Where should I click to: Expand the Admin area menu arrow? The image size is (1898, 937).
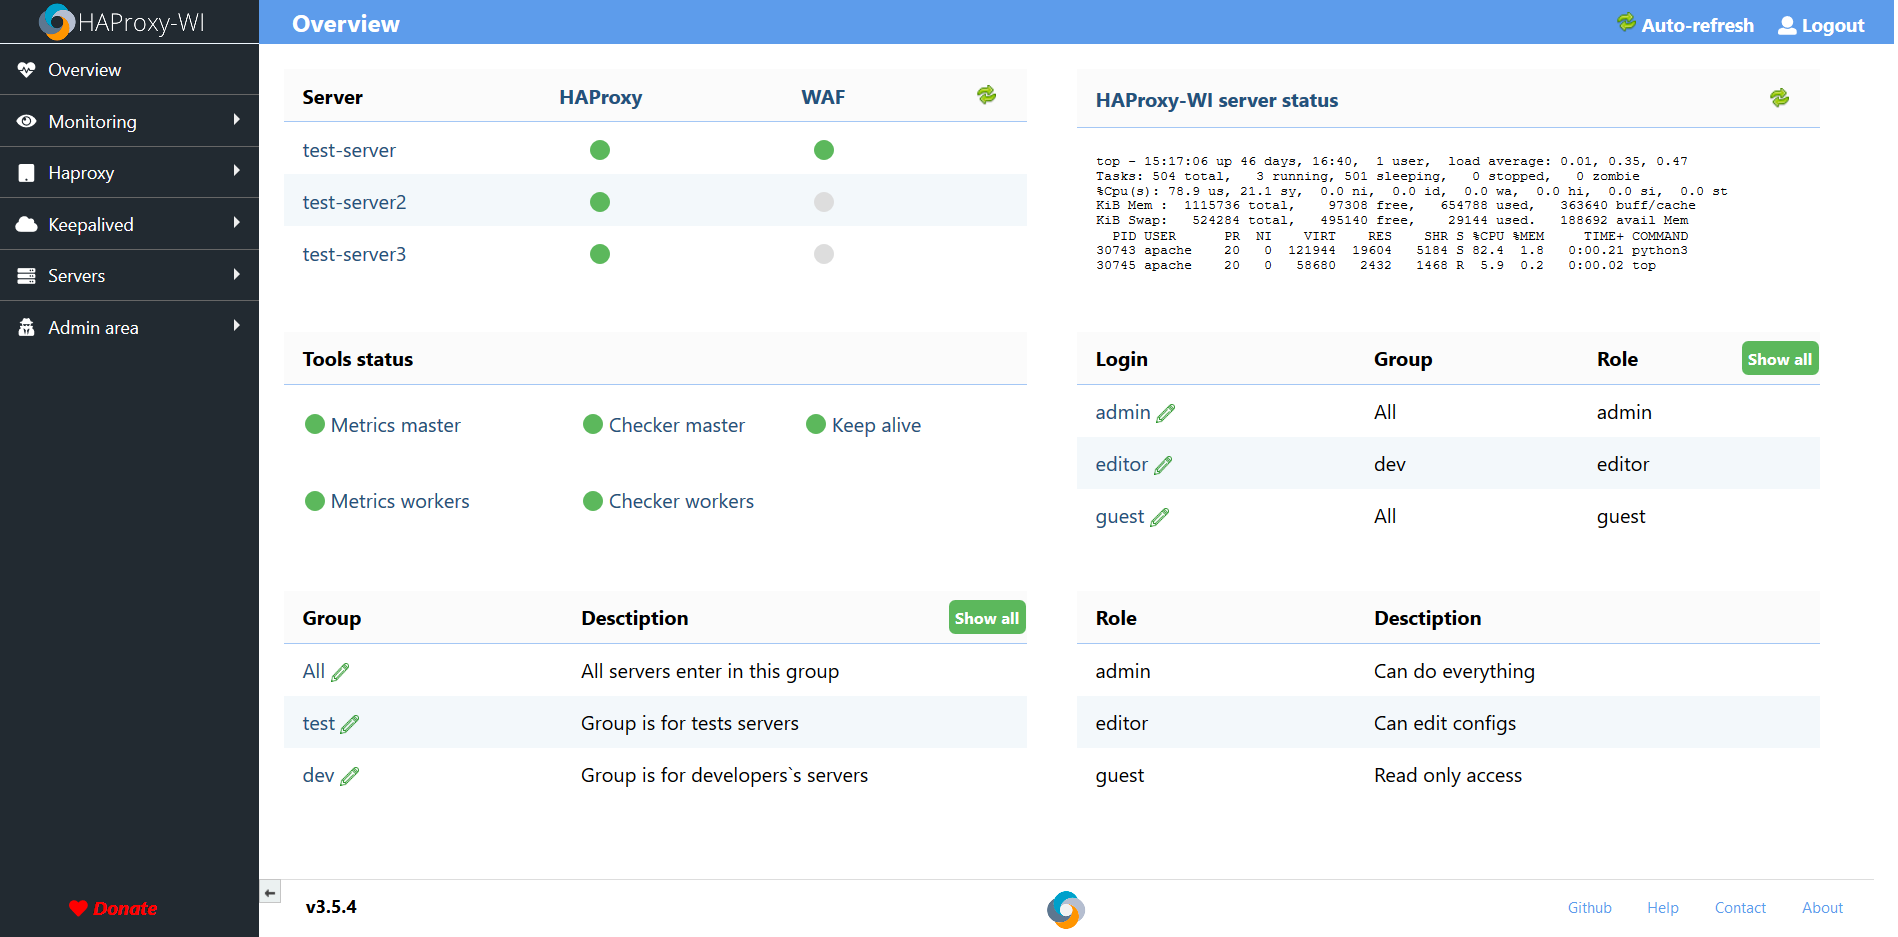click(x=237, y=326)
